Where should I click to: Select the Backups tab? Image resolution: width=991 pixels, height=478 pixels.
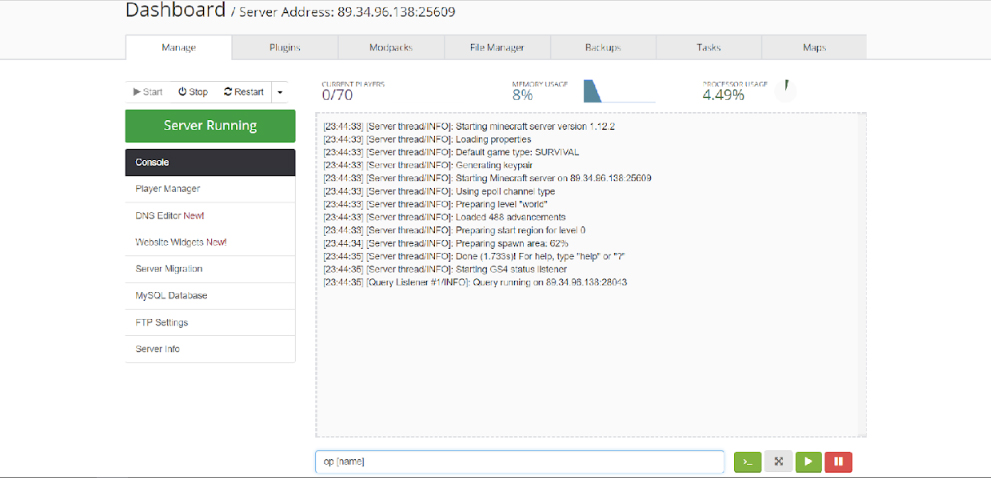click(603, 48)
